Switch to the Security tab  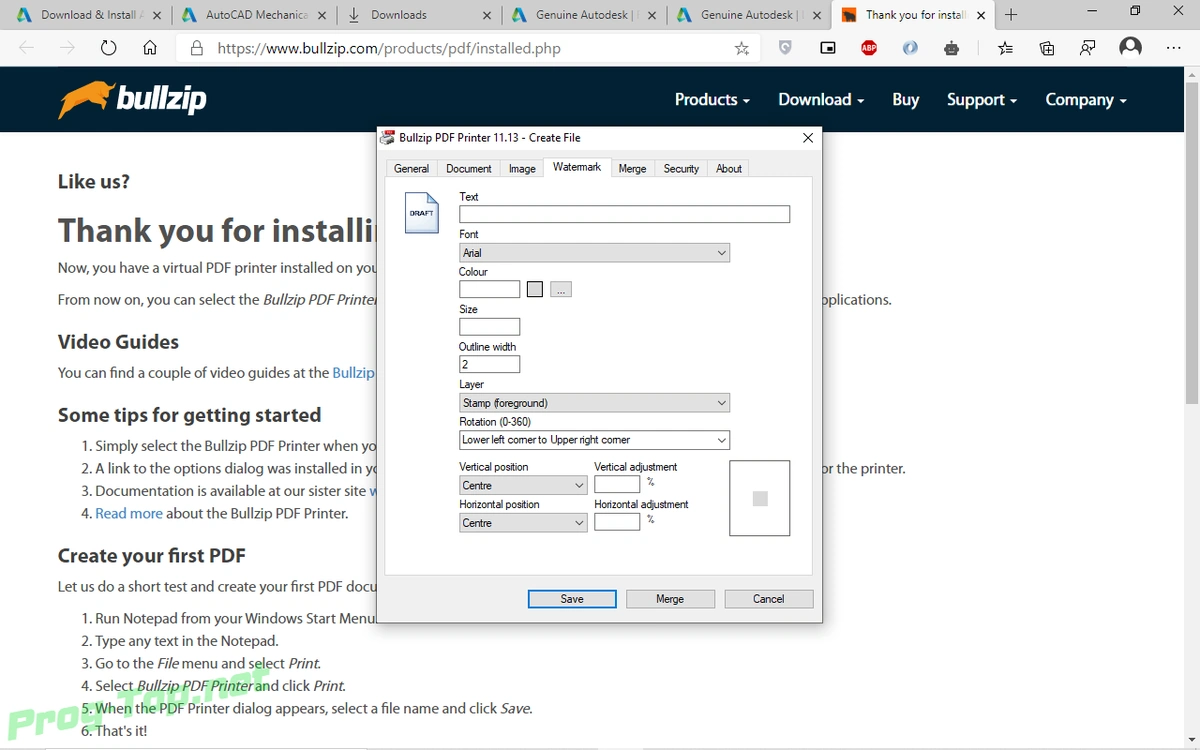click(681, 169)
